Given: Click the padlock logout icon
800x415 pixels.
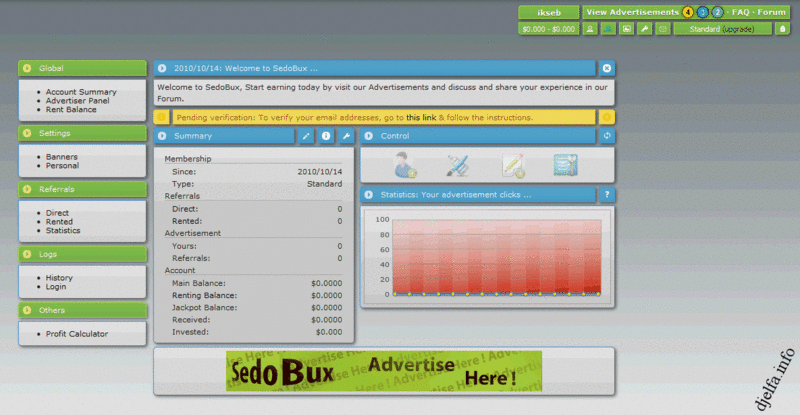Looking at the screenshot, I should click(783, 29).
